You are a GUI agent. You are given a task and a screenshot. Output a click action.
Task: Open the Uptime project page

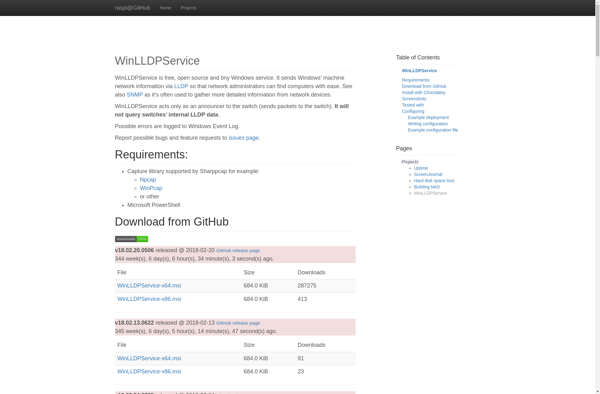pyautogui.click(x=421, y=168)
